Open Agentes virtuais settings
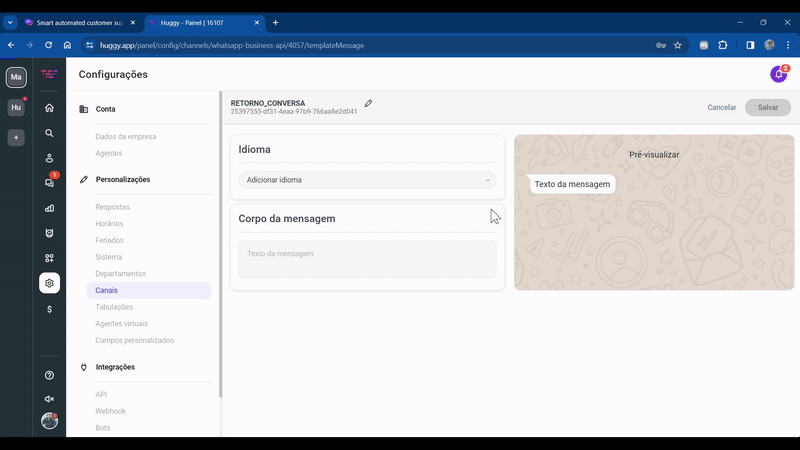Viewport: 800px width, 450px height. (x=121, y=323)
